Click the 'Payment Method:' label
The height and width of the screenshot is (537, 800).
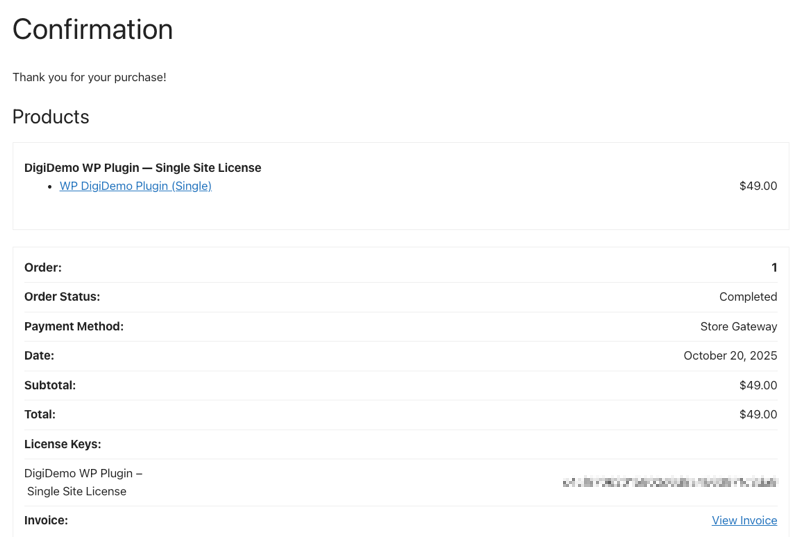click(74, 326)
